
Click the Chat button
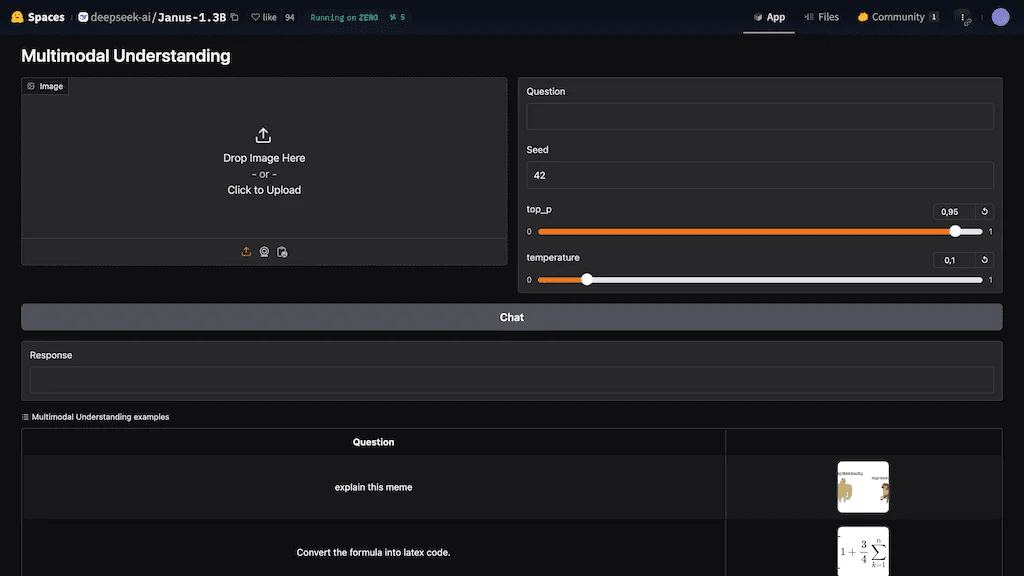tap(511, 317)
